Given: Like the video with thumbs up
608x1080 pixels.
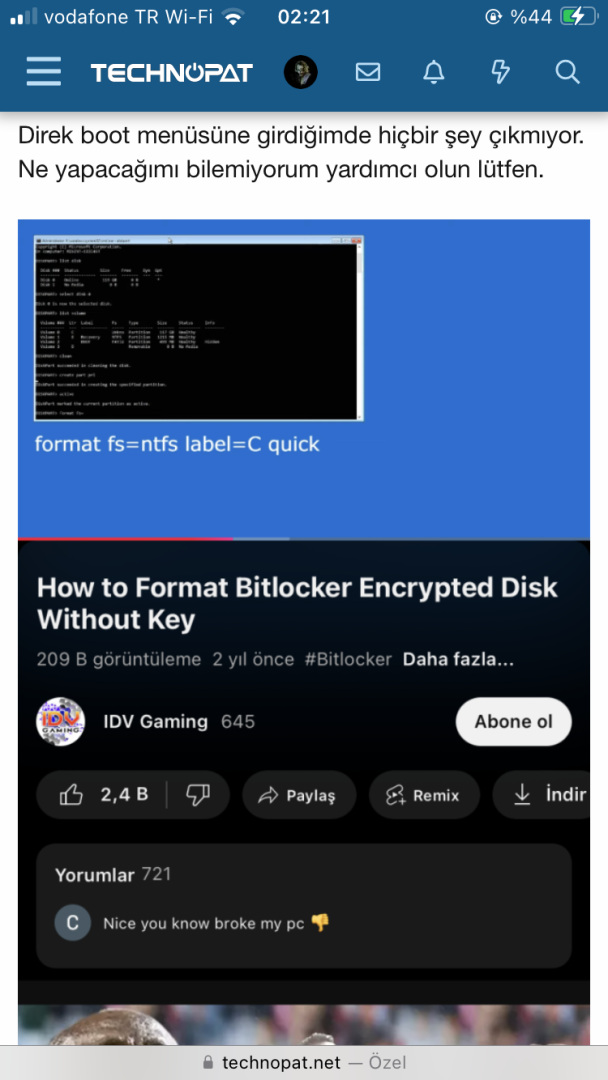Looking at the screenshot, I should click(x=102, y=795).
